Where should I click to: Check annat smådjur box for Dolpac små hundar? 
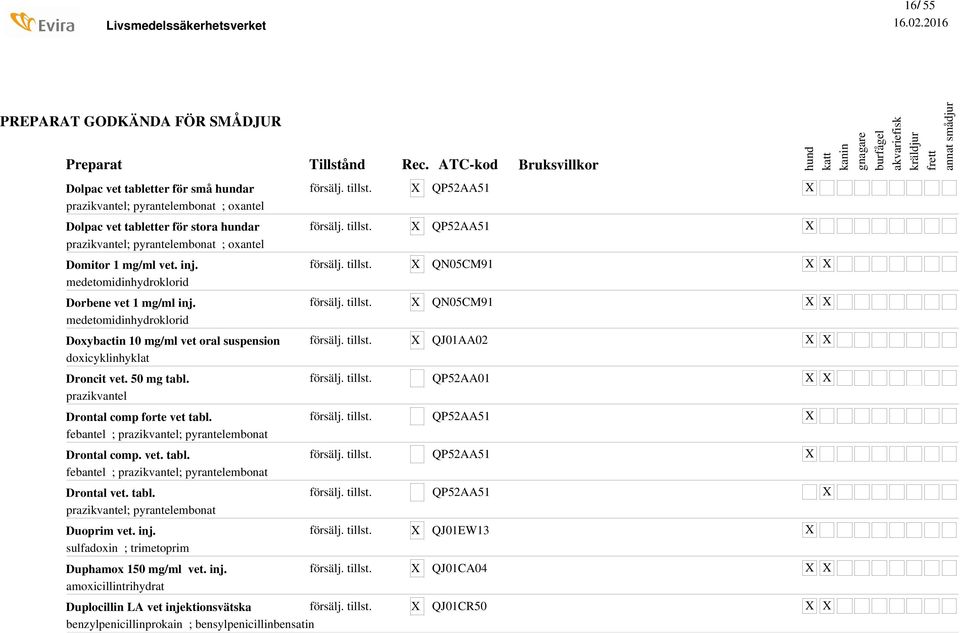coord(950,187)
